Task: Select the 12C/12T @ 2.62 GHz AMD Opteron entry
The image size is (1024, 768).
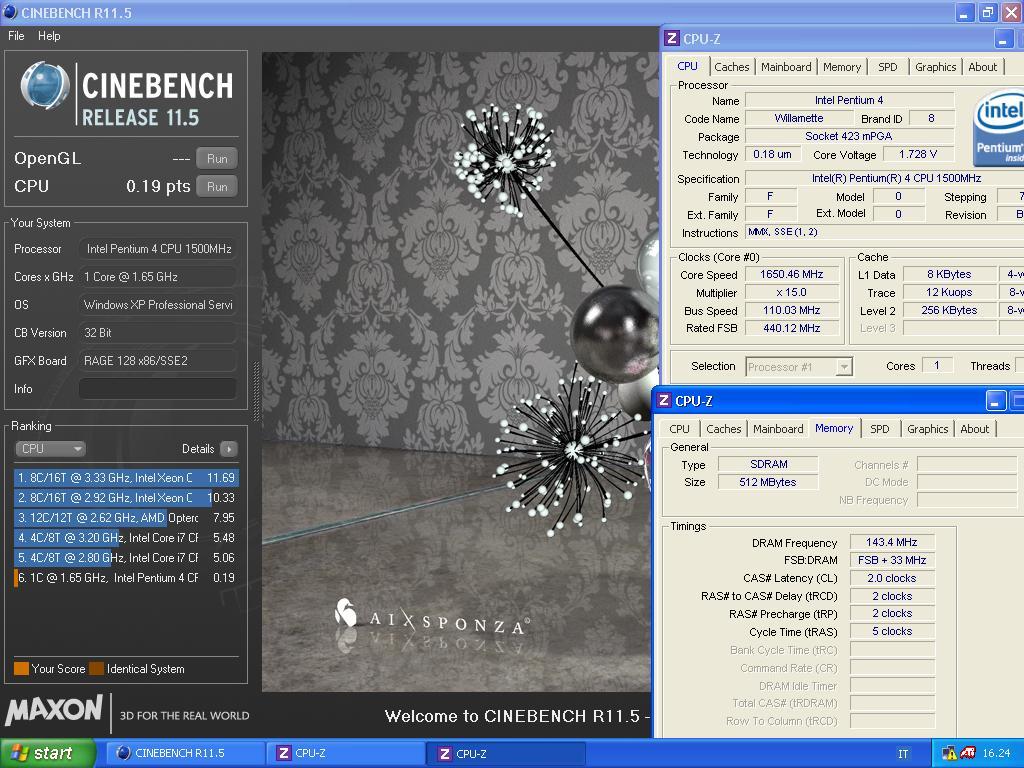Action: pyautogui.click(x=126, y=518)
